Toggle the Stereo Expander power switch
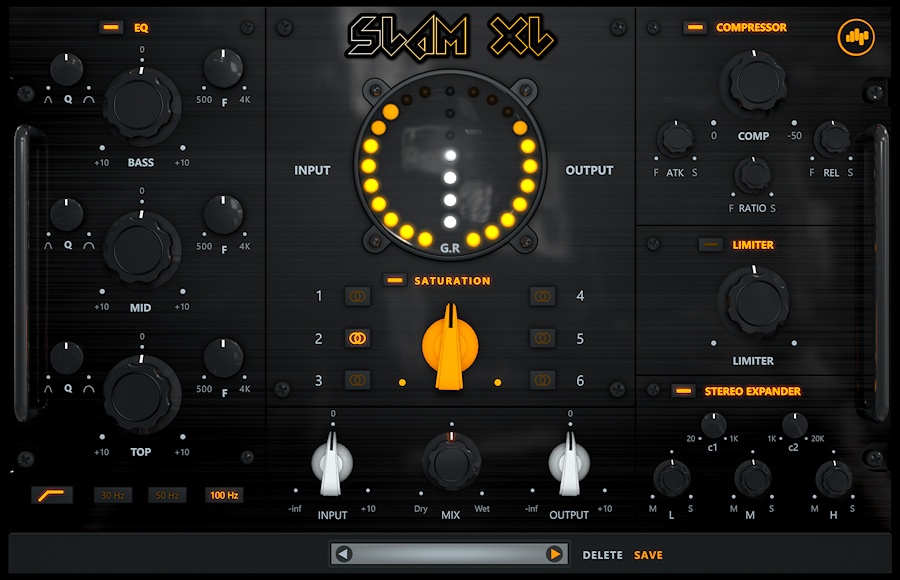The height and width of the screenshot is (580, 900). tap(683, 391)
